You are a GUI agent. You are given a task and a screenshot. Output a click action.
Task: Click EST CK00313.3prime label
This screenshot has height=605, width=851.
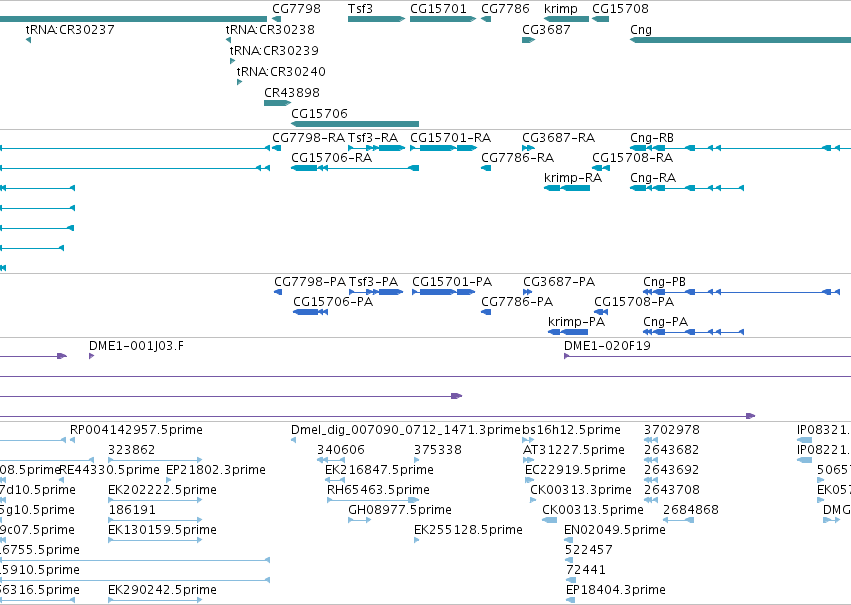pos(581,491)
